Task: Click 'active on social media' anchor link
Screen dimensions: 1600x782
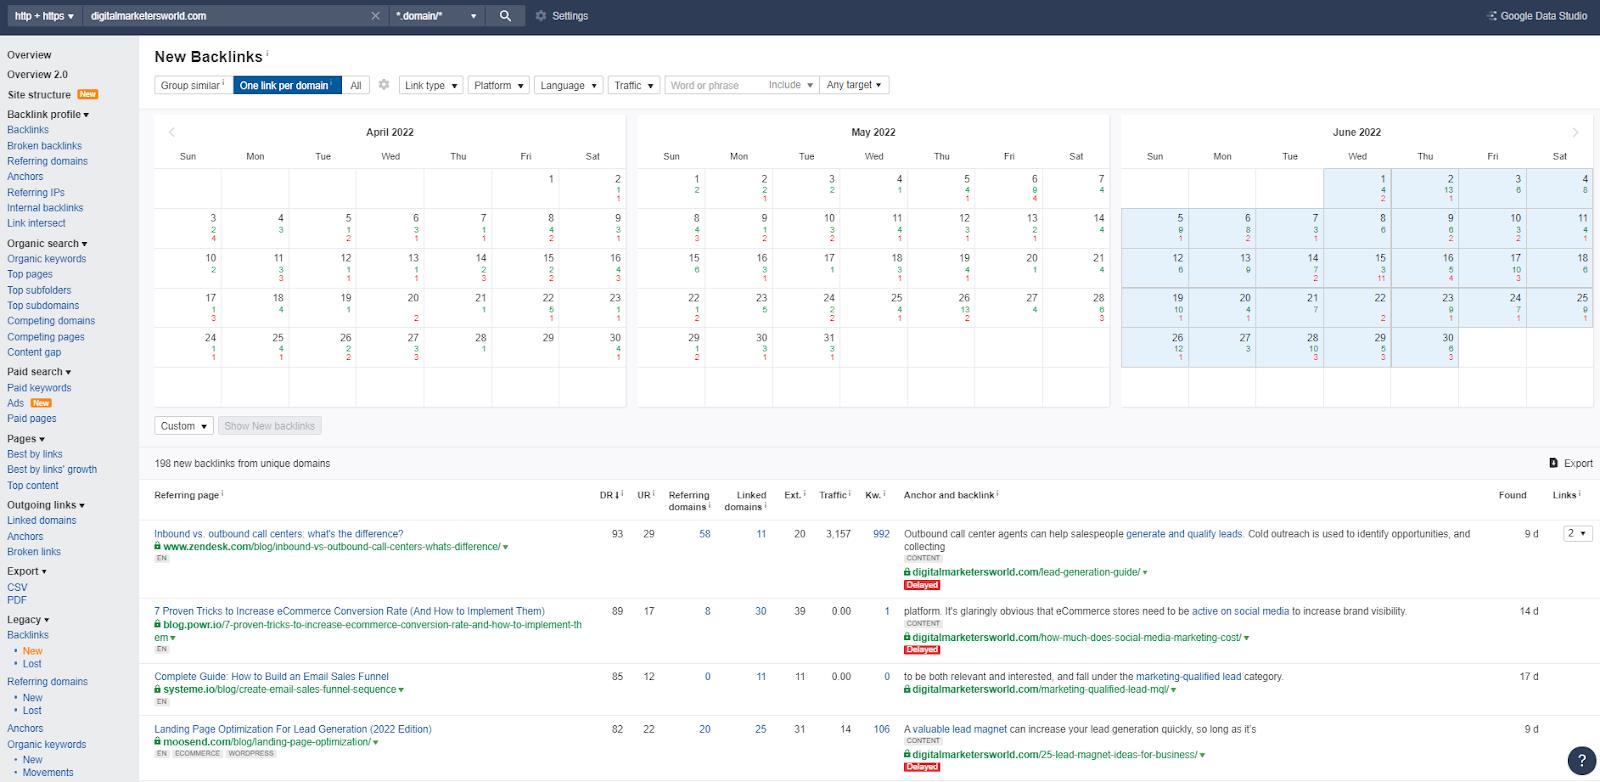Action: click(1240, 611)
